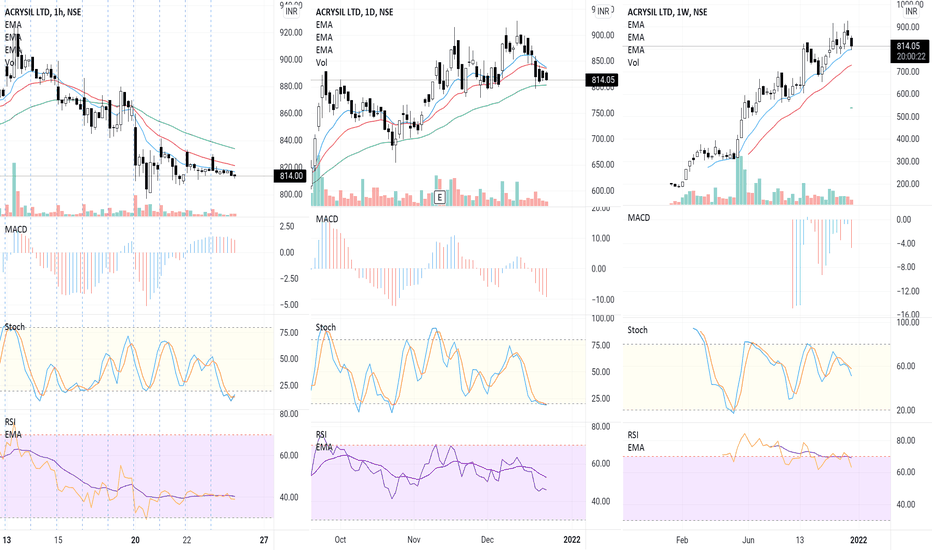Open the INR currency selector on the 1h chart

point(292,11)
